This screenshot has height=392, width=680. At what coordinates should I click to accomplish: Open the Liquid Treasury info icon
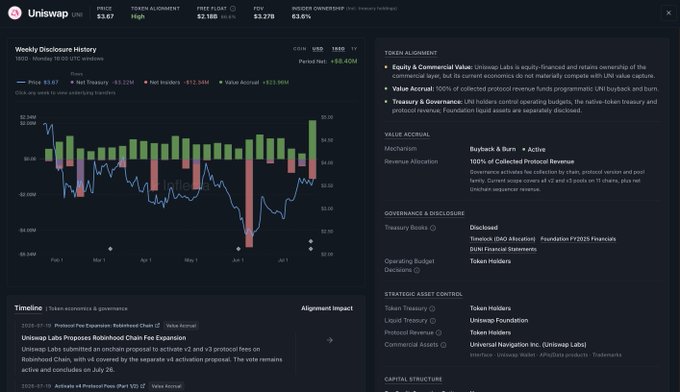point(433,320)
